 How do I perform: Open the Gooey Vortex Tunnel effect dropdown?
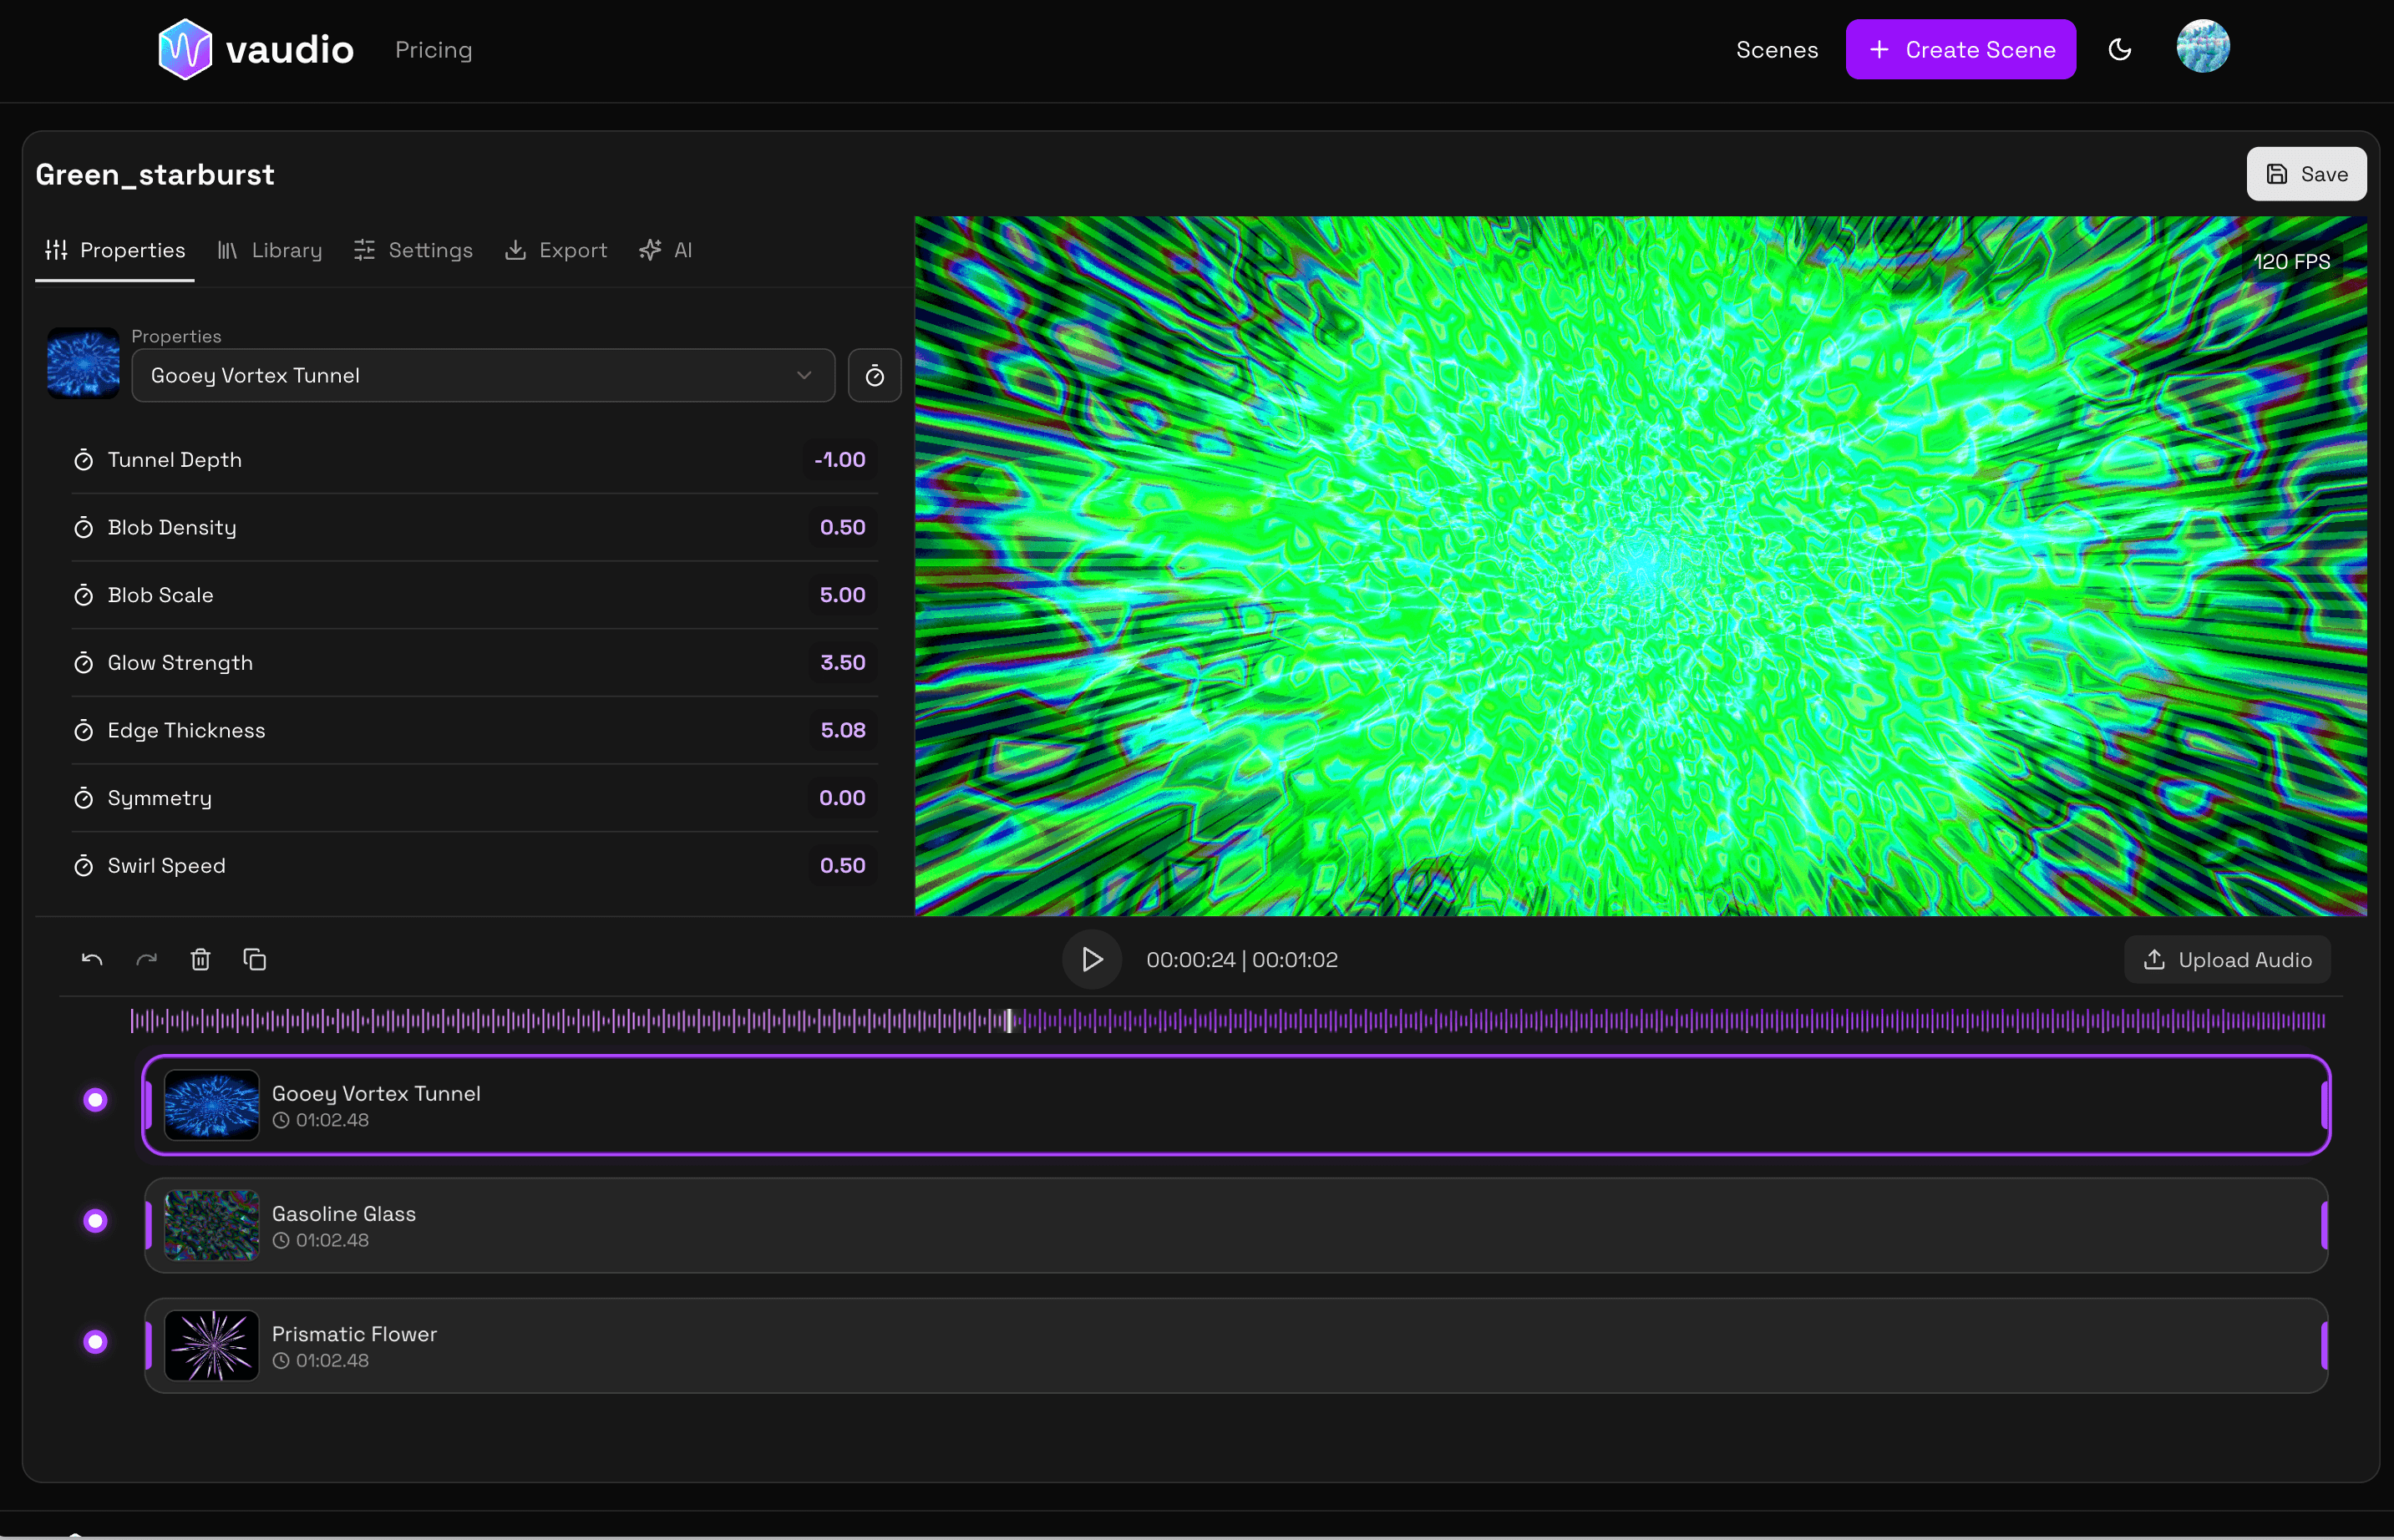tap(483, 376)
